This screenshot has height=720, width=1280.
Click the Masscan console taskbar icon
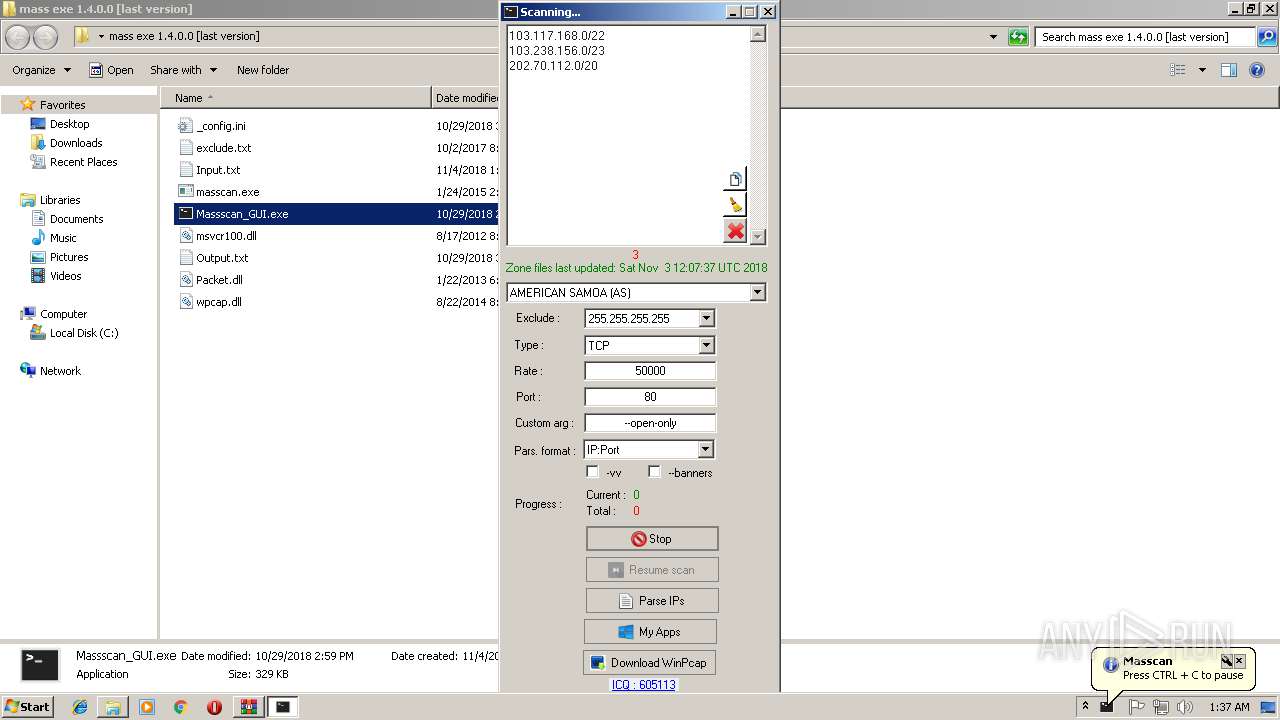point(283,707)
